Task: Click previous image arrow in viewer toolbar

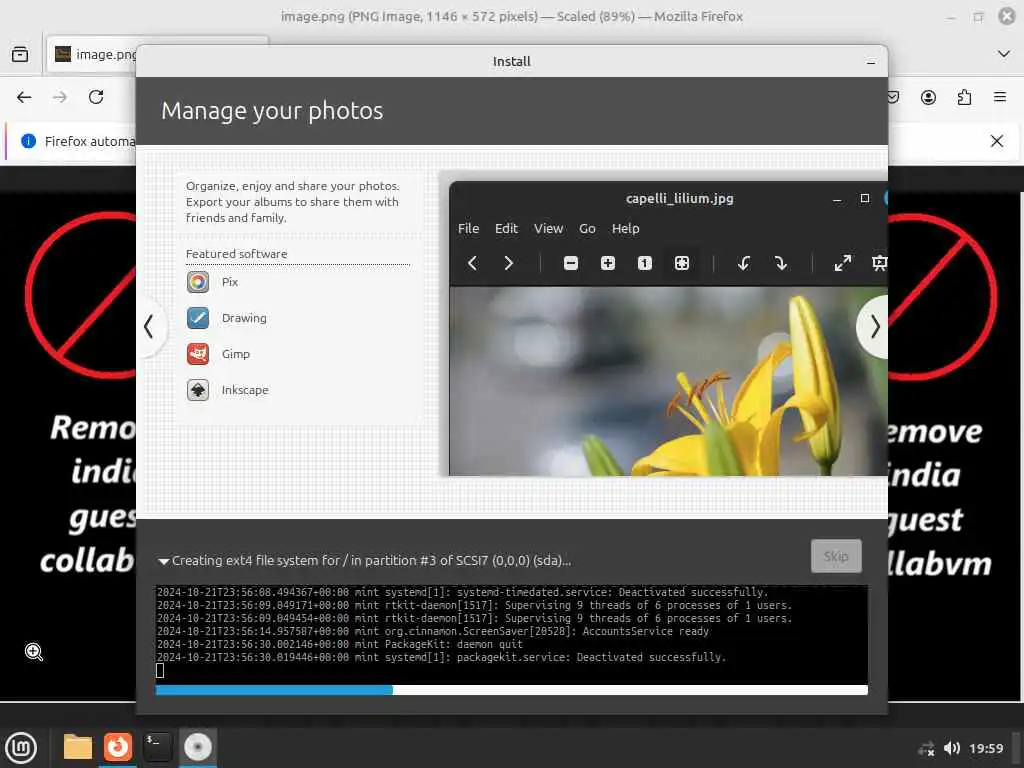Action: pos(472,263)
